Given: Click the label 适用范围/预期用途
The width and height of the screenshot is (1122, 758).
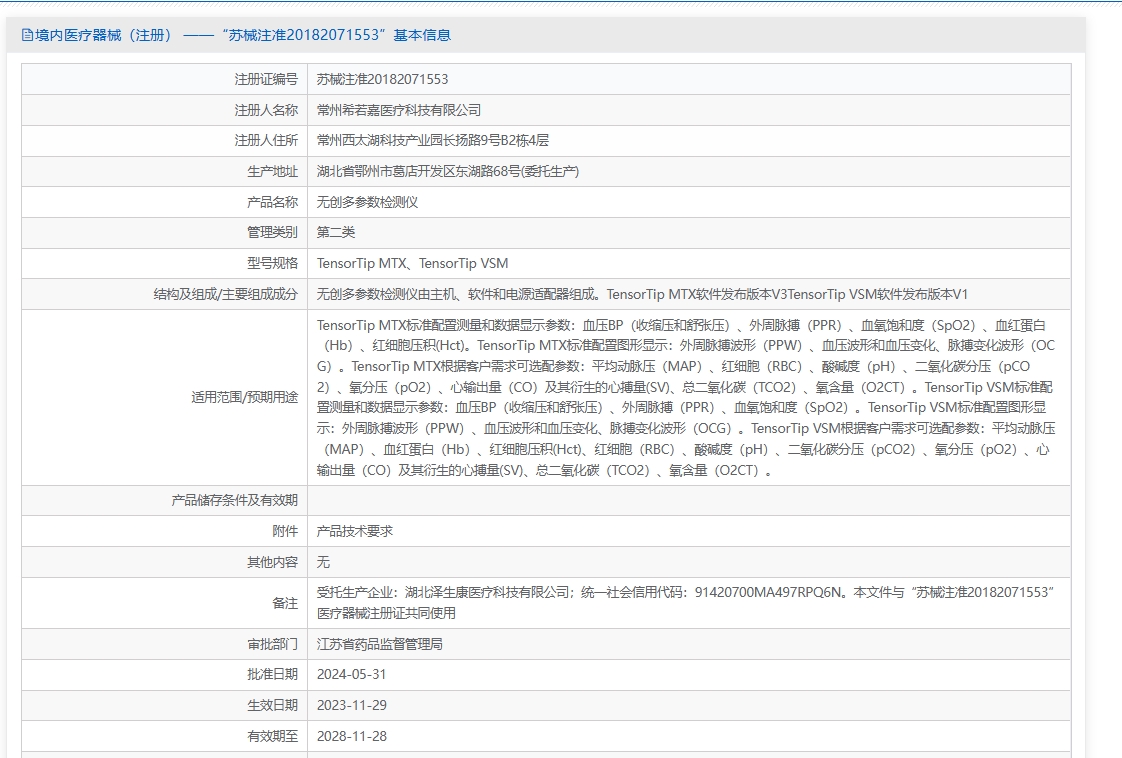Looking at the screenshot, I should coord(245,397).
